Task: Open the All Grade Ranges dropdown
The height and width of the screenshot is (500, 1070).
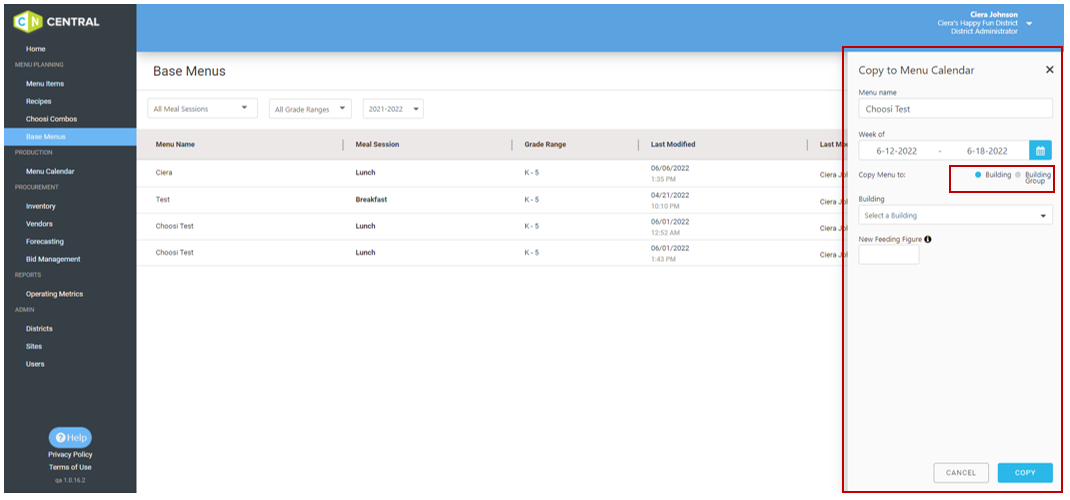Action: [310, 109]
